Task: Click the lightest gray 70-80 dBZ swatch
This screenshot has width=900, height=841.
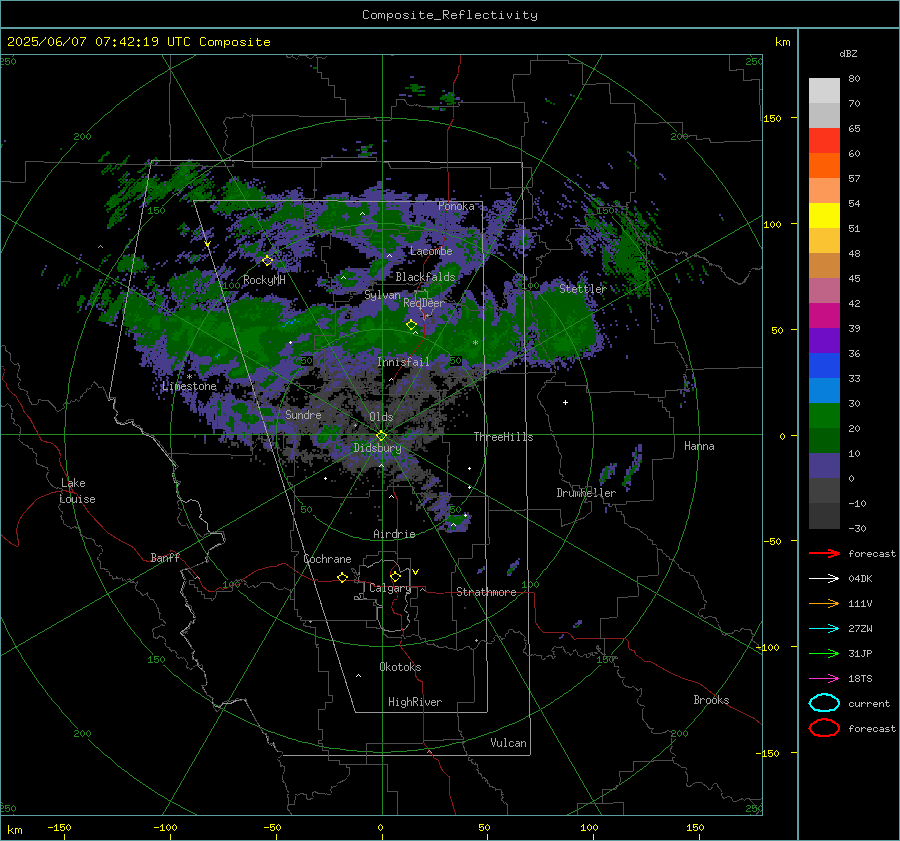Action: [x=824, y=91]
